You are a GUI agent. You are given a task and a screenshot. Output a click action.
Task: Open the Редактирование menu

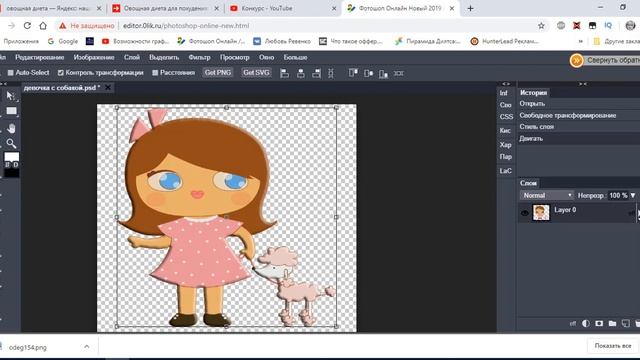pyautogui.click(x=40, y=58)
